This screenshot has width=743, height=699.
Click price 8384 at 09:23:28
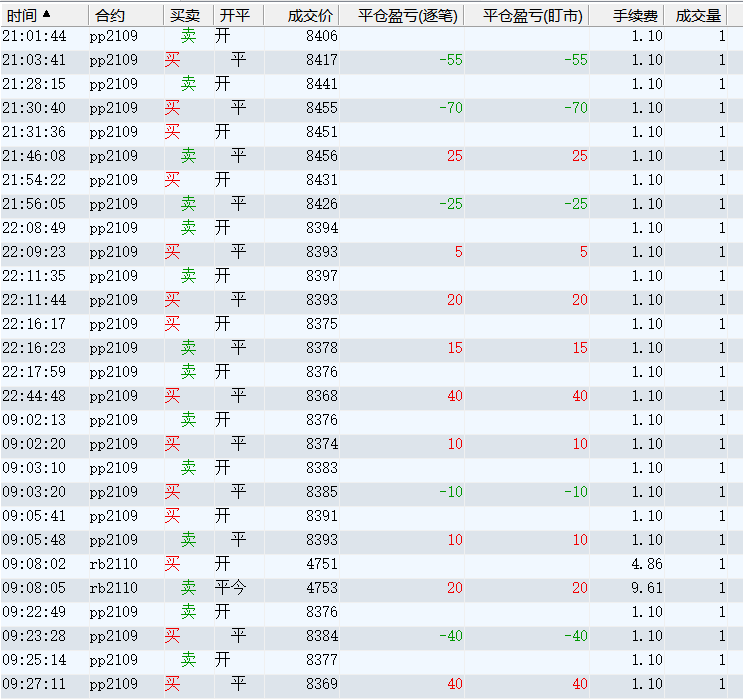pos(322,636)
